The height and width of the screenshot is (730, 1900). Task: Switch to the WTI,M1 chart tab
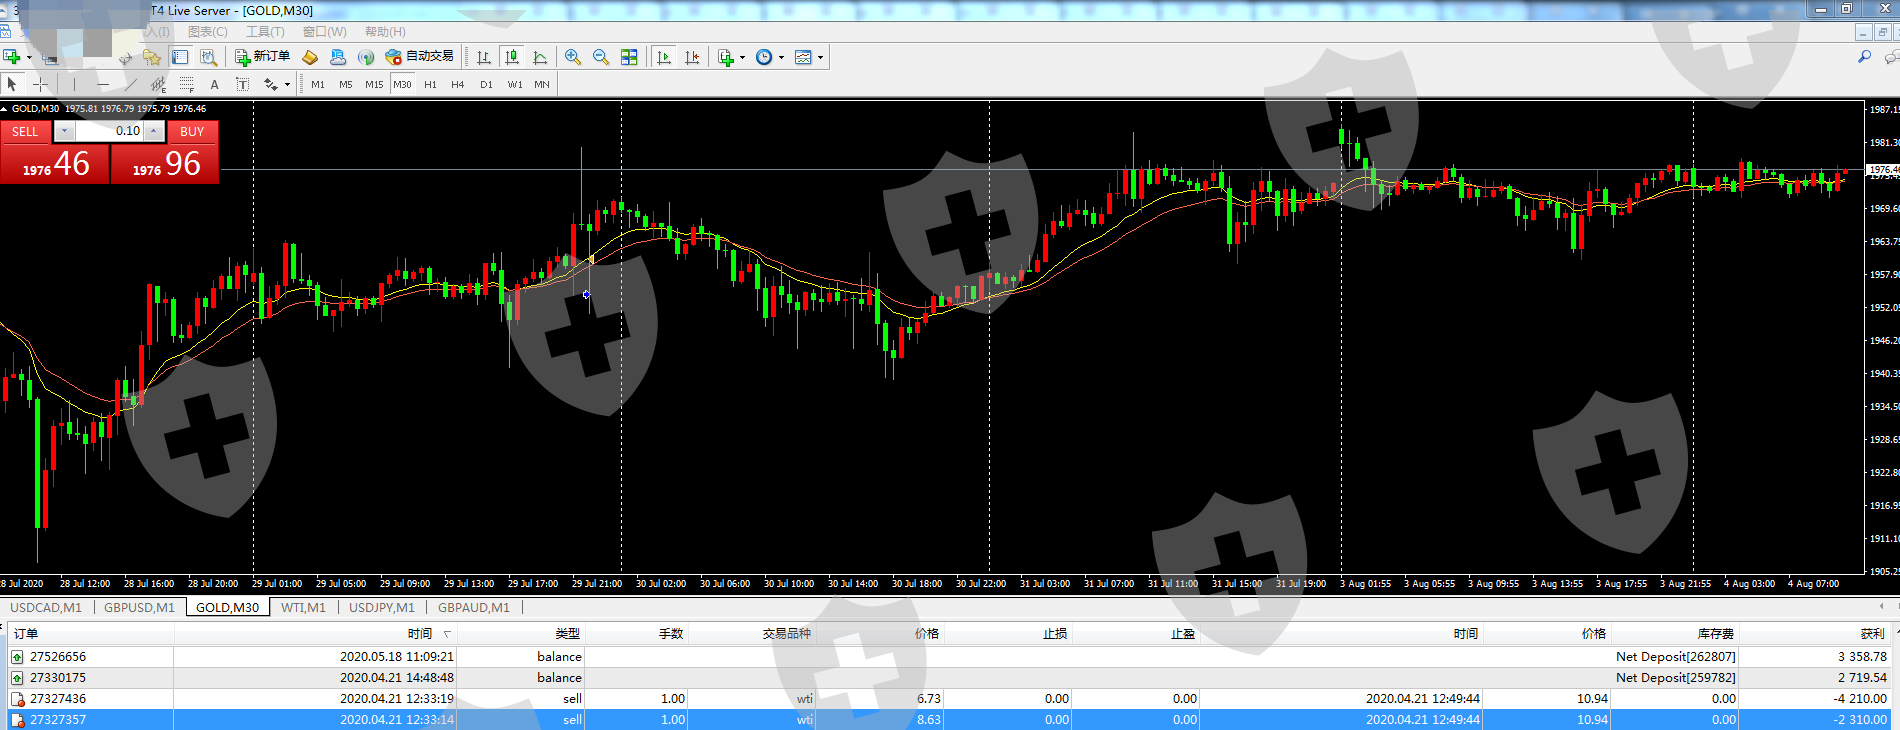click(x=303, y=607)
